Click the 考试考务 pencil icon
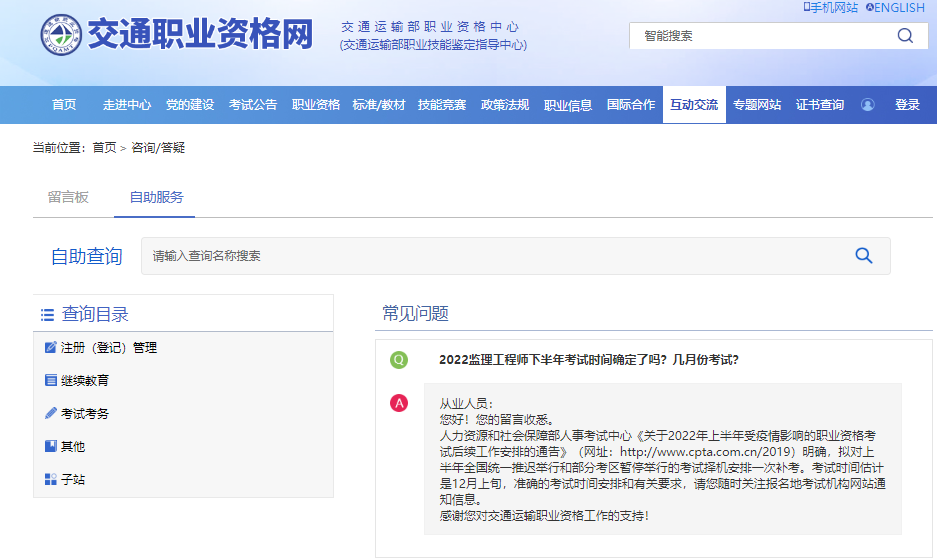The height and width of the screenshot is (560, 937). click(x=51, y=413)
